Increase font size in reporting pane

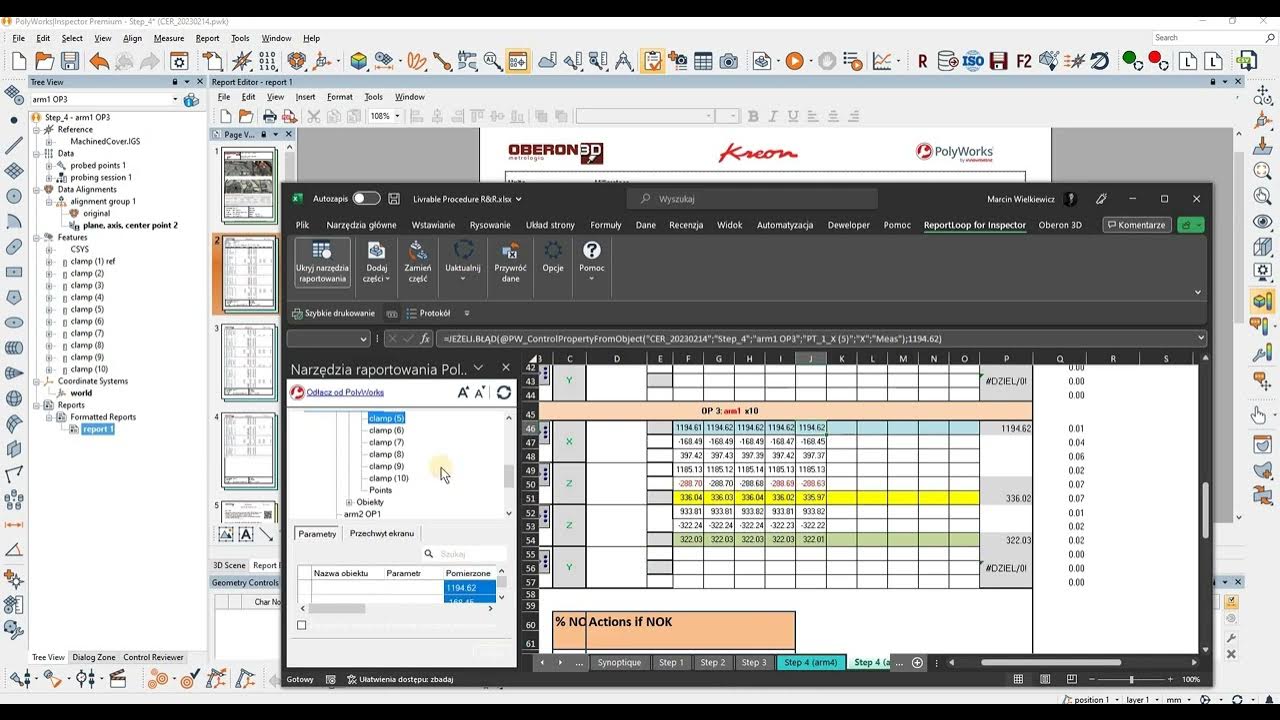coord(463,392)
